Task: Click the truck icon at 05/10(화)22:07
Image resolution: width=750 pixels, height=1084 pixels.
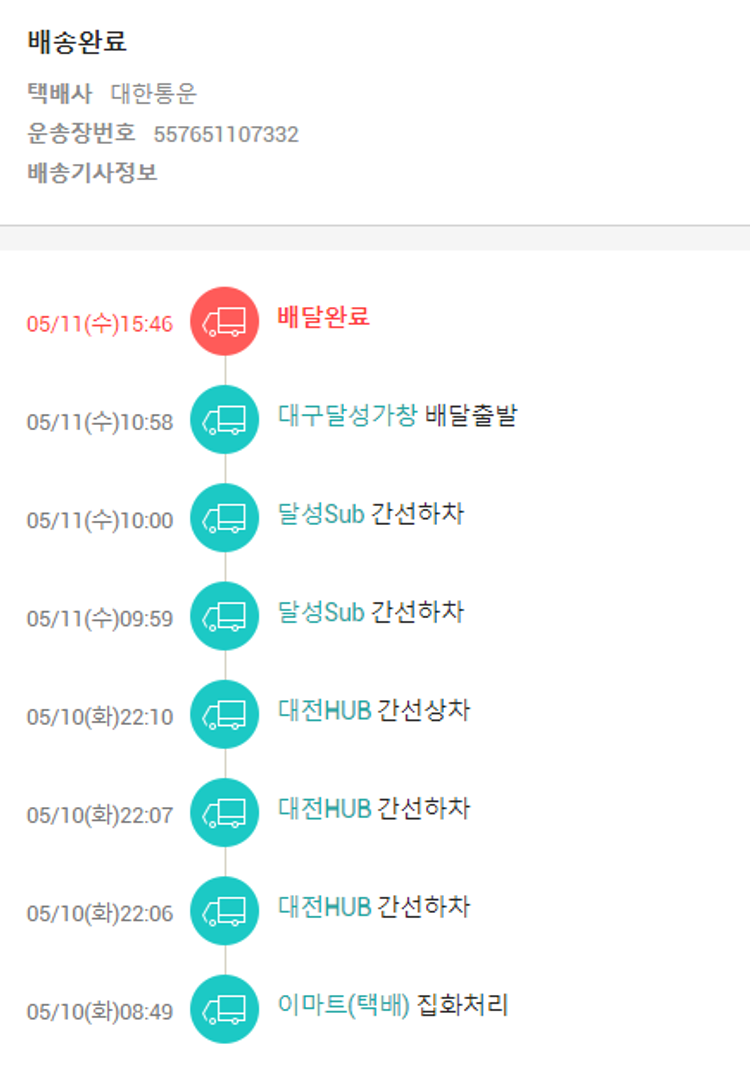Action: point(224,812)
